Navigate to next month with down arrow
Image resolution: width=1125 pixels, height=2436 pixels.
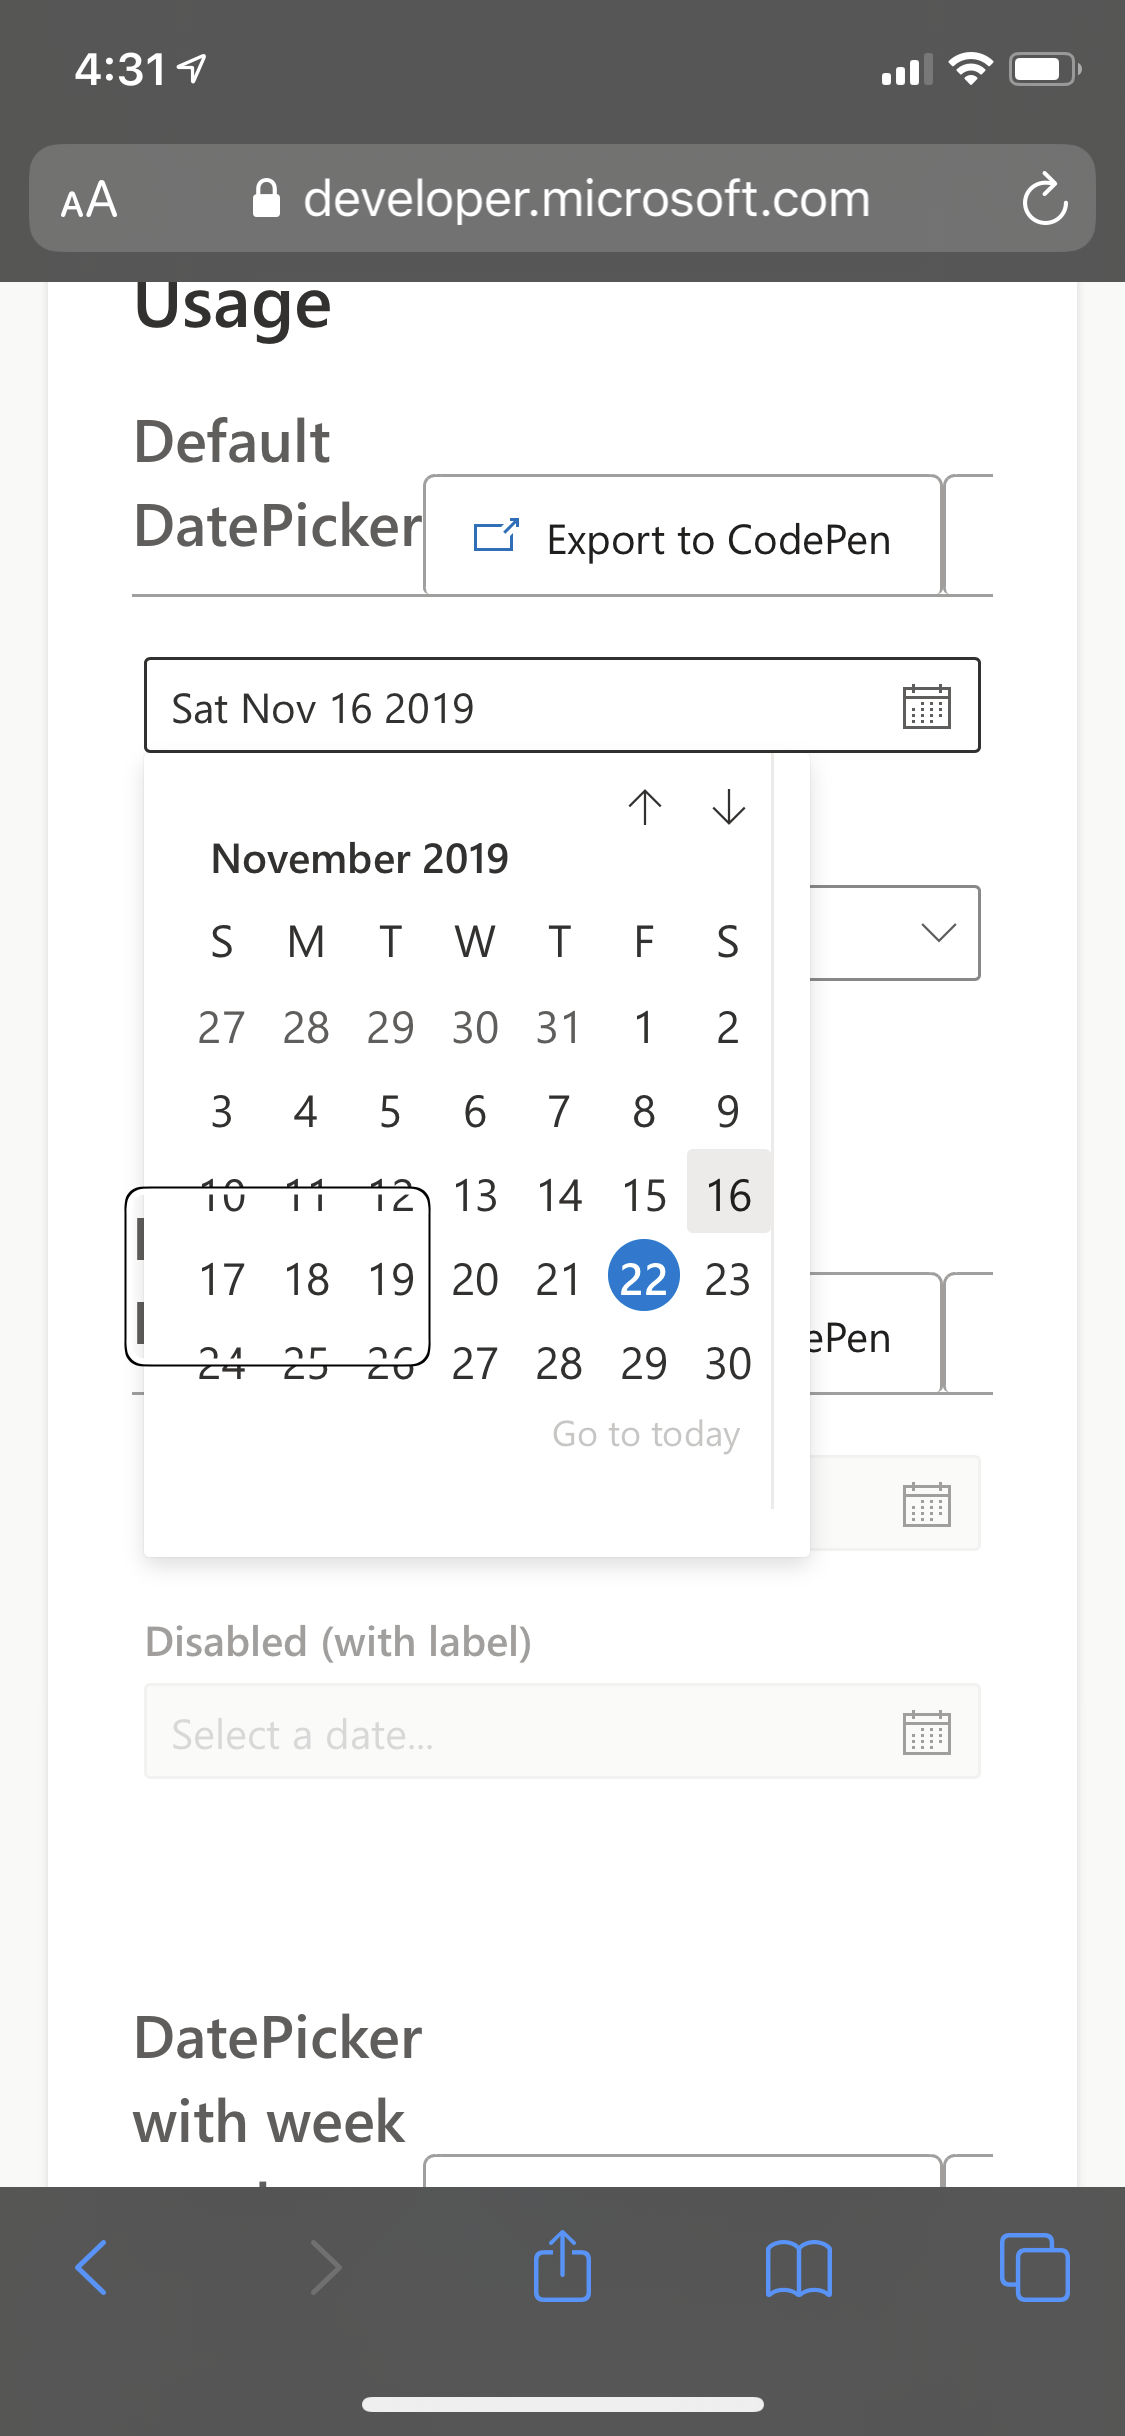pyautogui.click(x=728, y=808)
